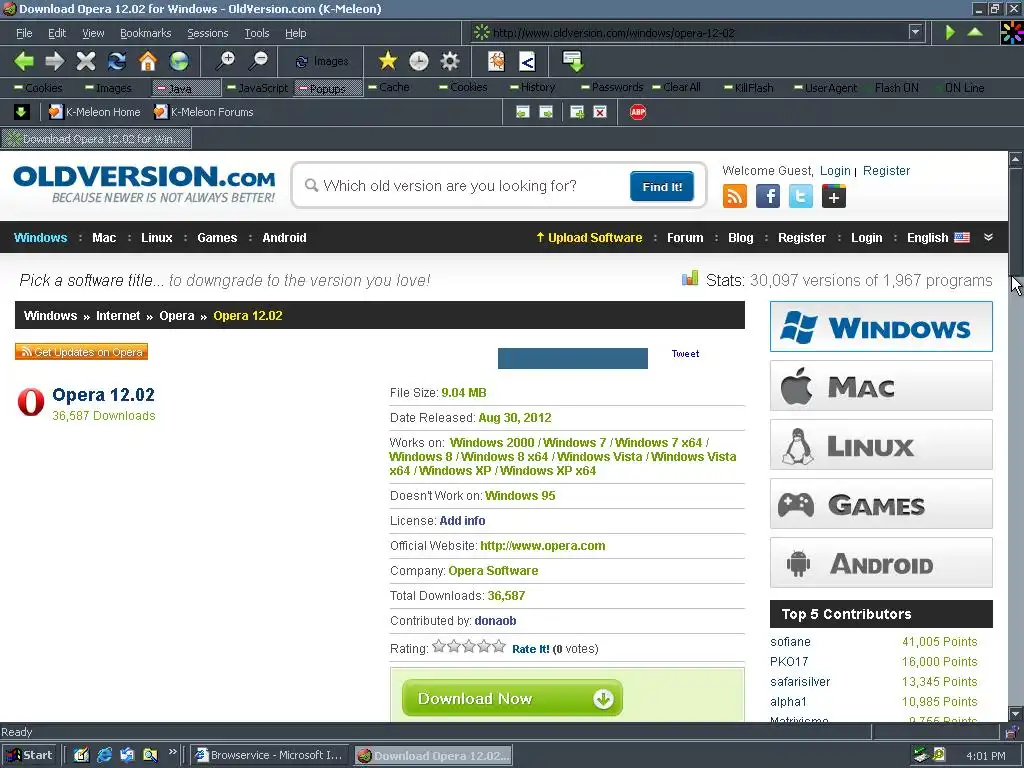Open a new tab with the plus-window icon
This screenshot has height=768, width=1024.
click(577, 112)
